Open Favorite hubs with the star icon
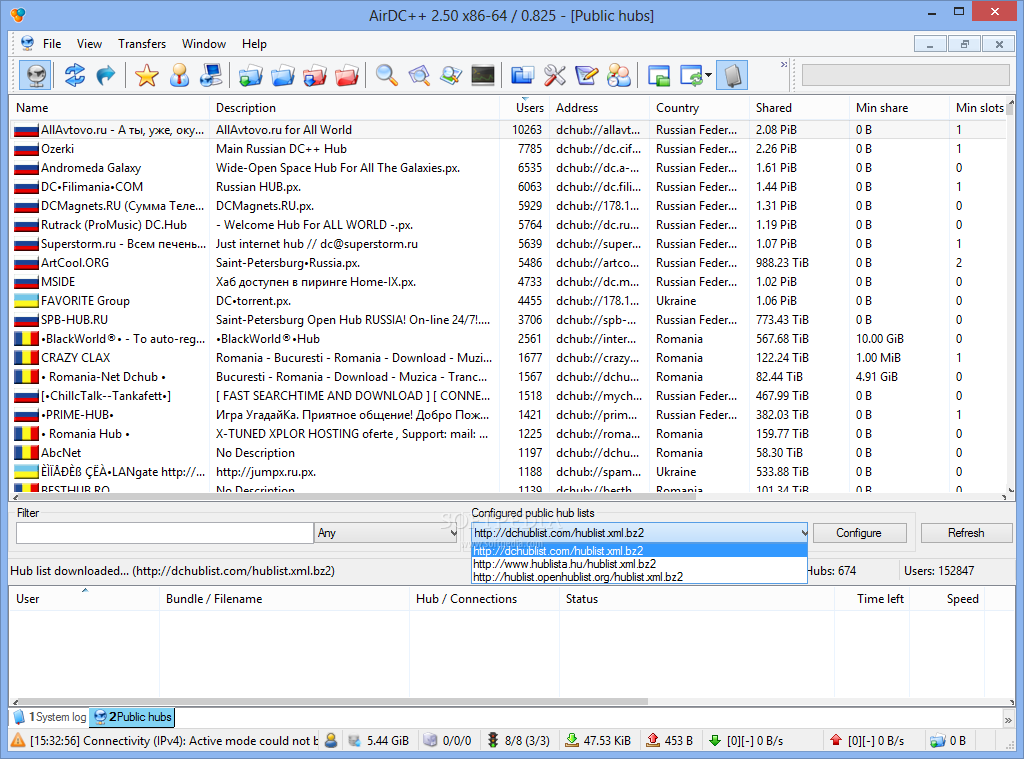Image resolution: width=1024 pixels, height=759 pixels. pyautogui.click(x=147, y=75)
